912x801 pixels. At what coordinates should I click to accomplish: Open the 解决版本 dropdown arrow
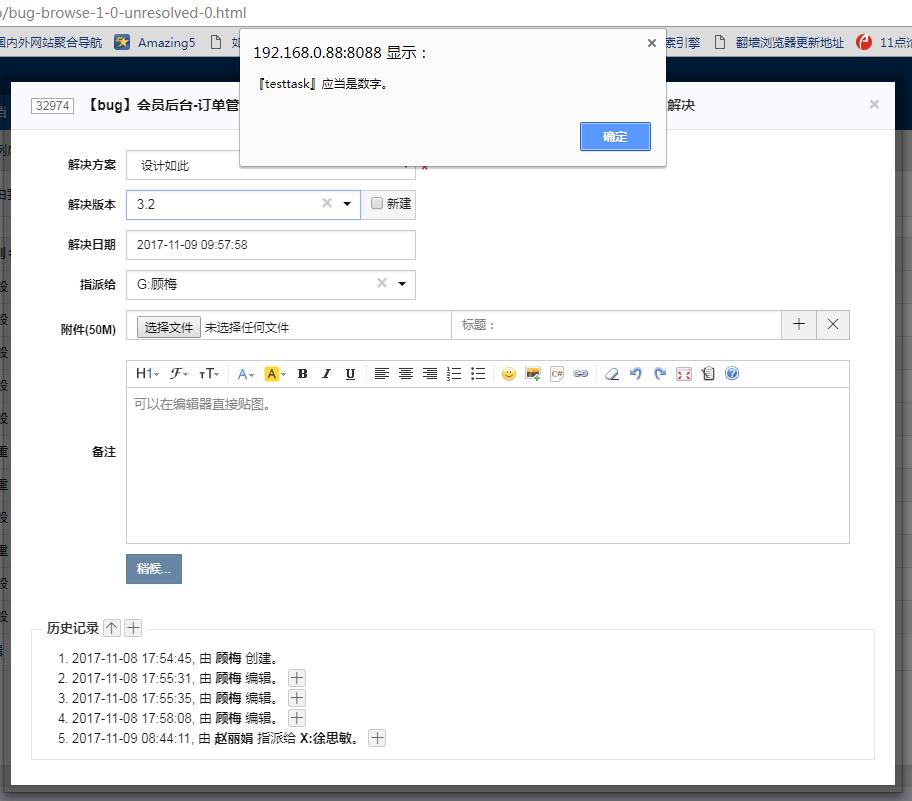347,204
